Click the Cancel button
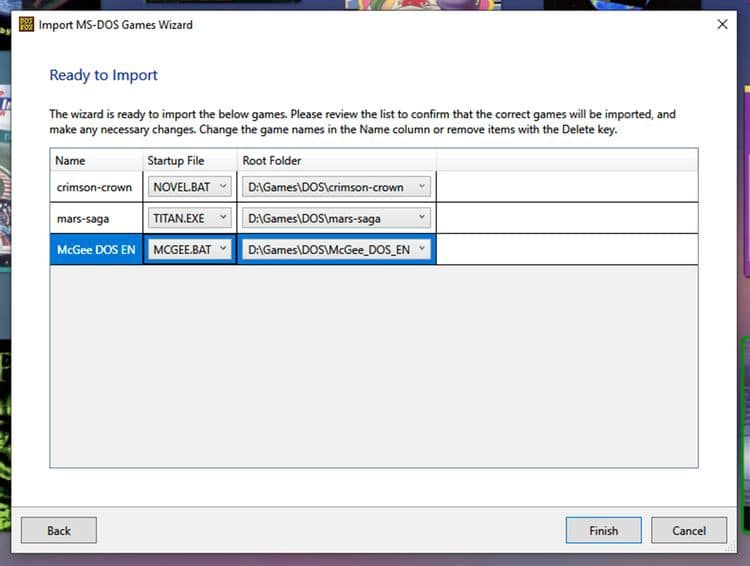The height and width of the screenshot is (566, 750). [689, 530]
